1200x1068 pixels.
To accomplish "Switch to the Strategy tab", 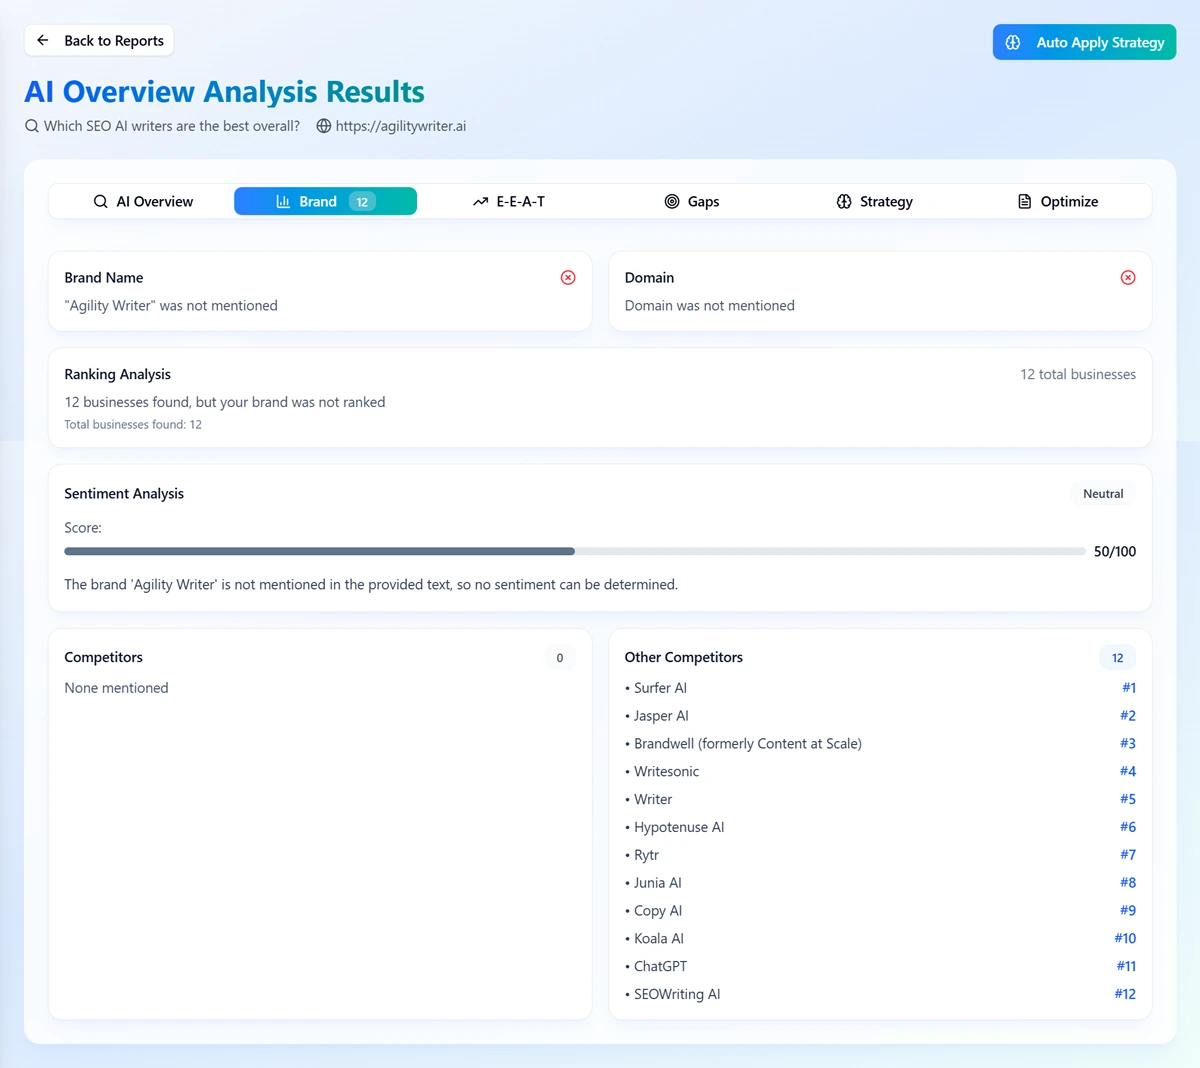I will pyautogui.click(x=875, y=201).
